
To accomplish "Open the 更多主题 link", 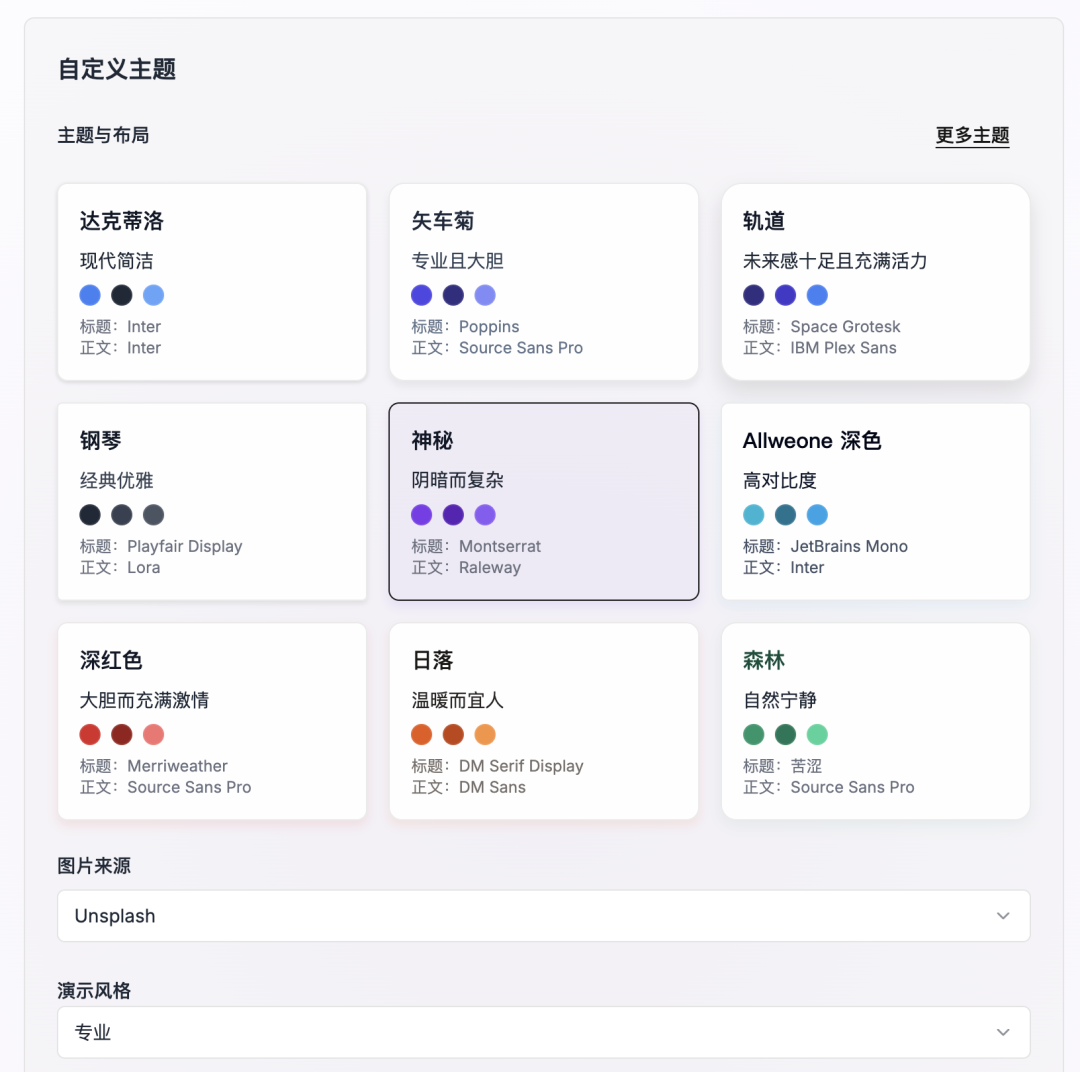I will tap(971, 135).
